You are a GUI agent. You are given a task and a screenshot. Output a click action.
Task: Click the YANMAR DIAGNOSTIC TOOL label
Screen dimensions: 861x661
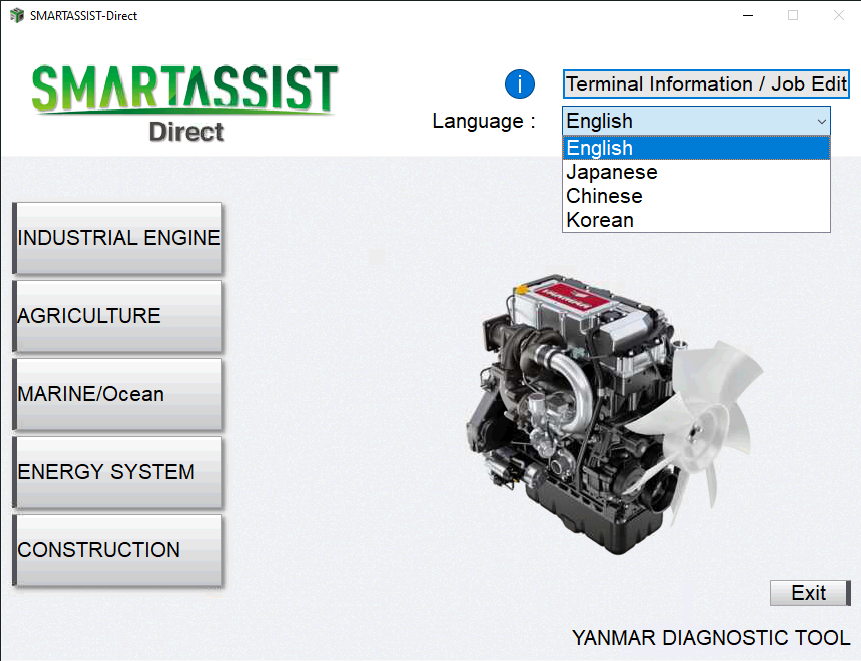710,638
